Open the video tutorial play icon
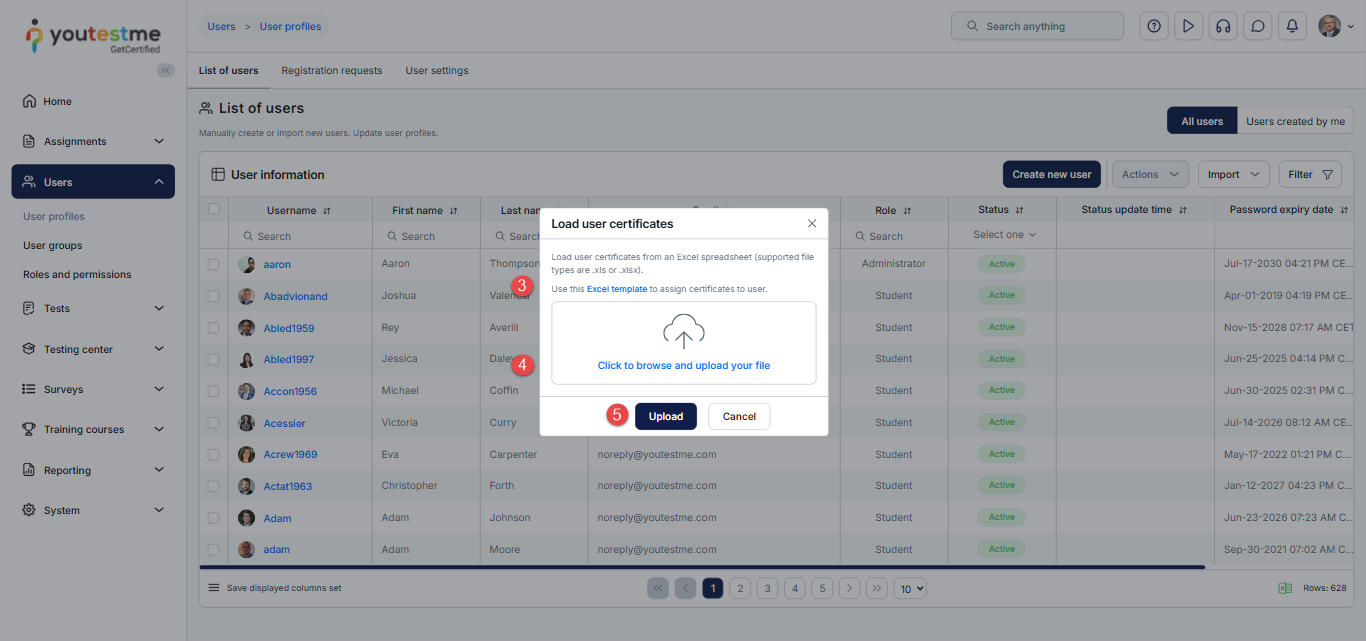Image resolution: width=1366 pixels, height=641 pixels. point(1188,27)
